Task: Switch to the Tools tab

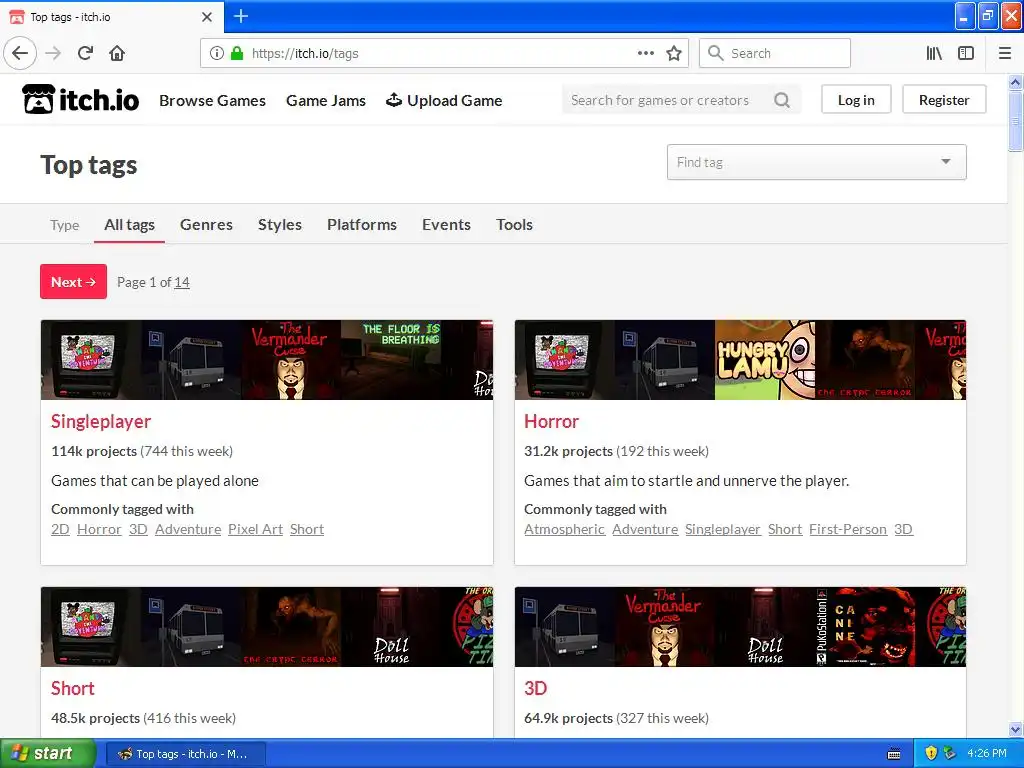Action: point(514,225)
